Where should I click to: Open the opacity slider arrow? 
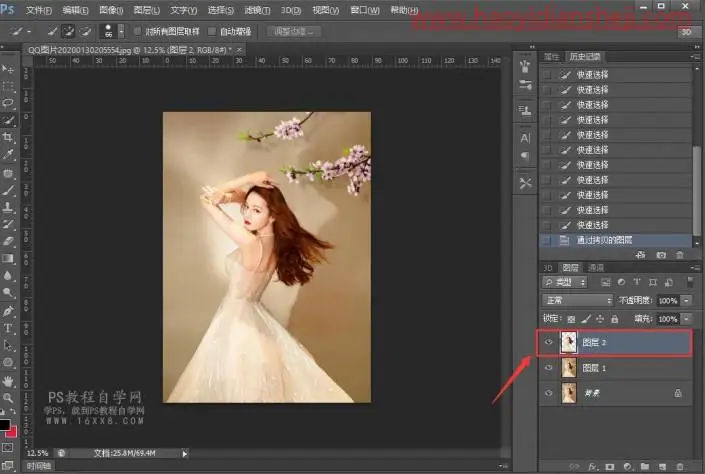[x=687, y=300]
